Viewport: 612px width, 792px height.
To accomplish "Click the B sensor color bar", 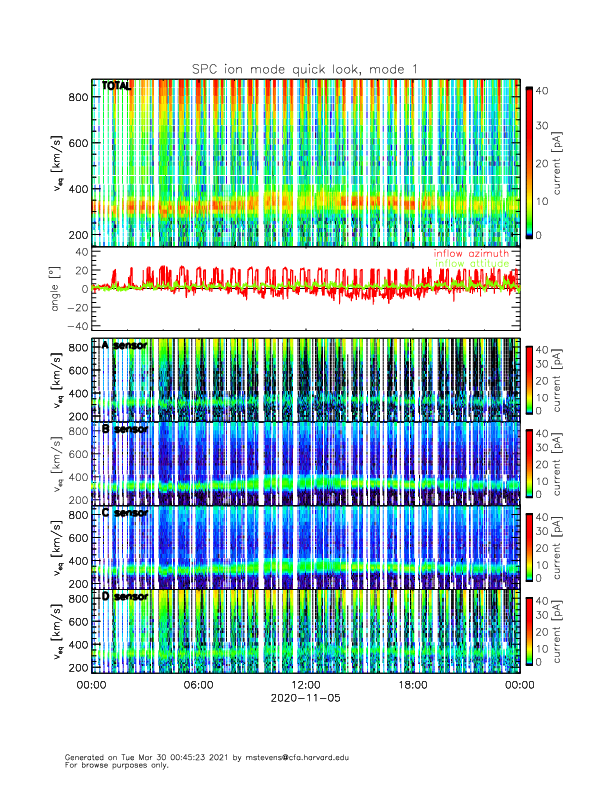I will (528, 463).
